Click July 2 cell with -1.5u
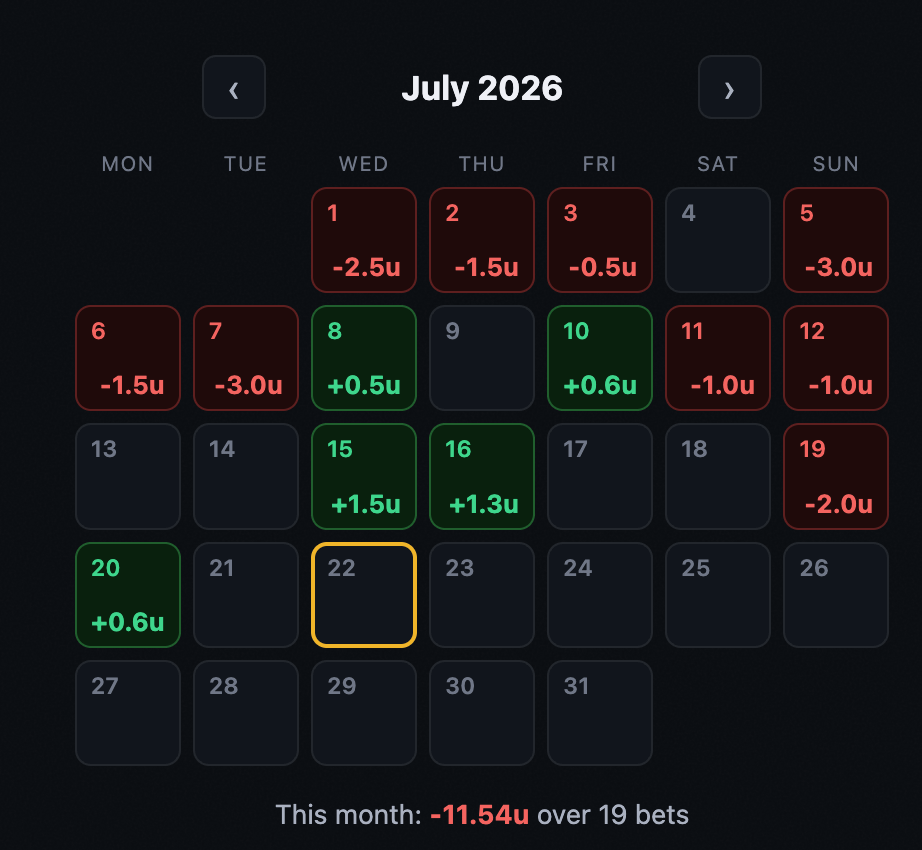The width and height of the screenshot is (922, 850). (x=482, y=240)
